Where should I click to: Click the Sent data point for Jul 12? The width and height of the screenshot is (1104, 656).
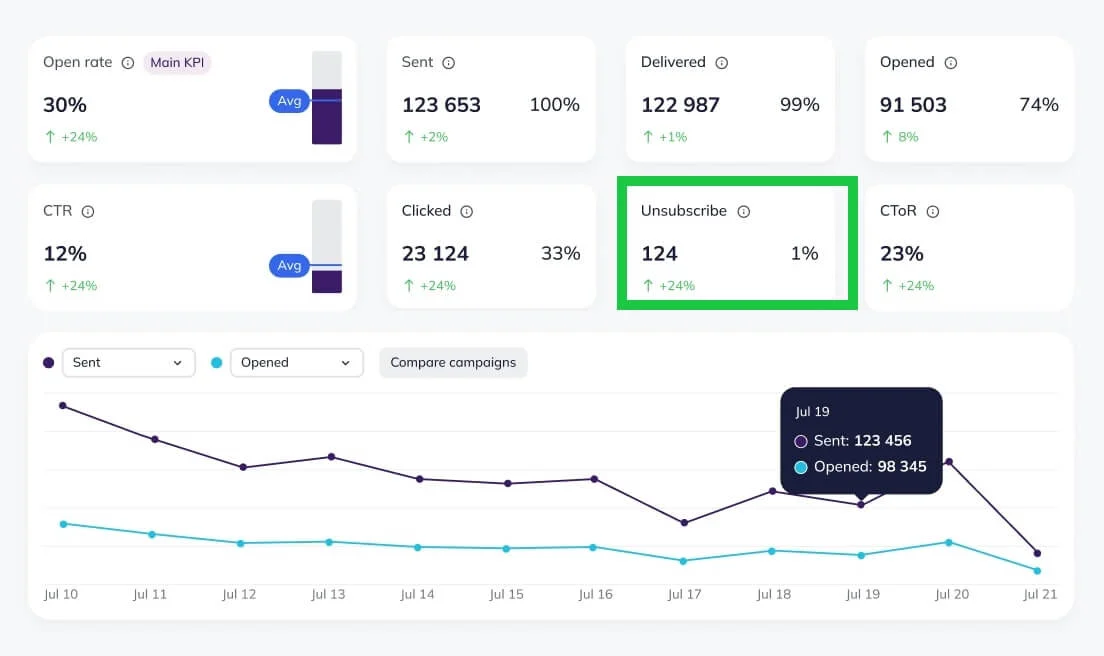(243, 467)
